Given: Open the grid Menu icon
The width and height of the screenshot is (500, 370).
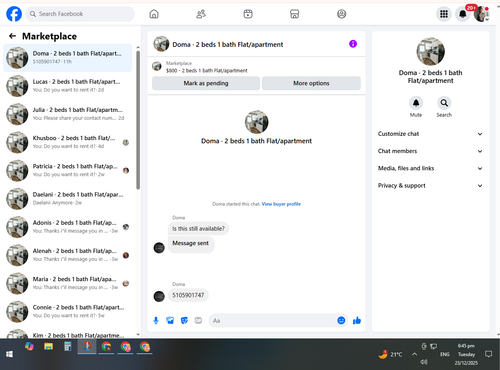Looking at the screenshot, I should [444, 14].
